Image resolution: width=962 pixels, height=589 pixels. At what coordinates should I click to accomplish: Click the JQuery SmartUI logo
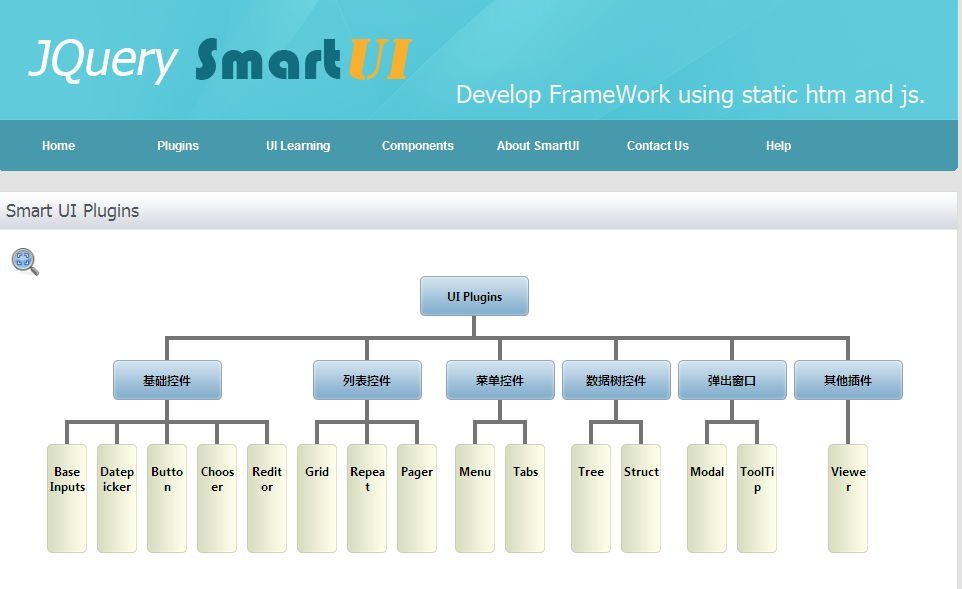coord(220,60)
